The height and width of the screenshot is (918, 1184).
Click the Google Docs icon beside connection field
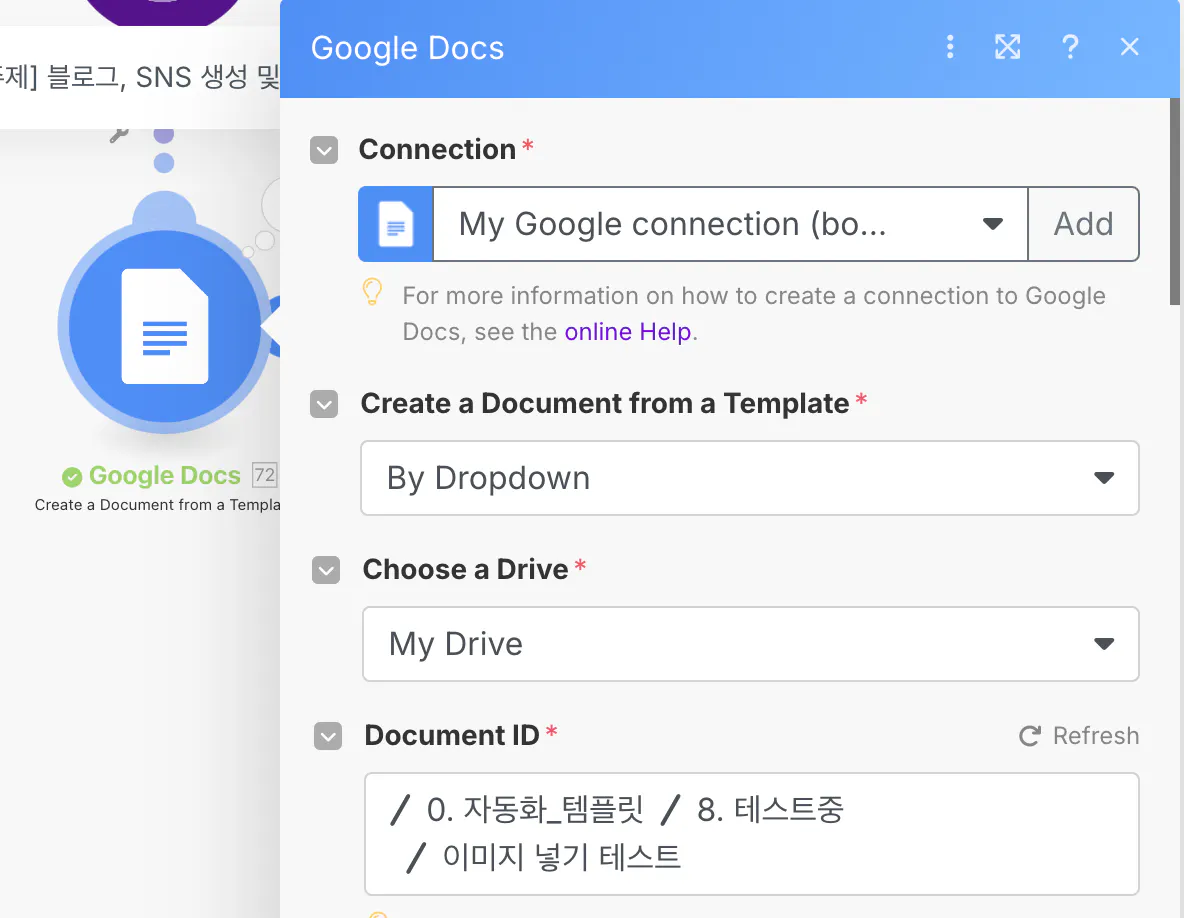(396, 224)
